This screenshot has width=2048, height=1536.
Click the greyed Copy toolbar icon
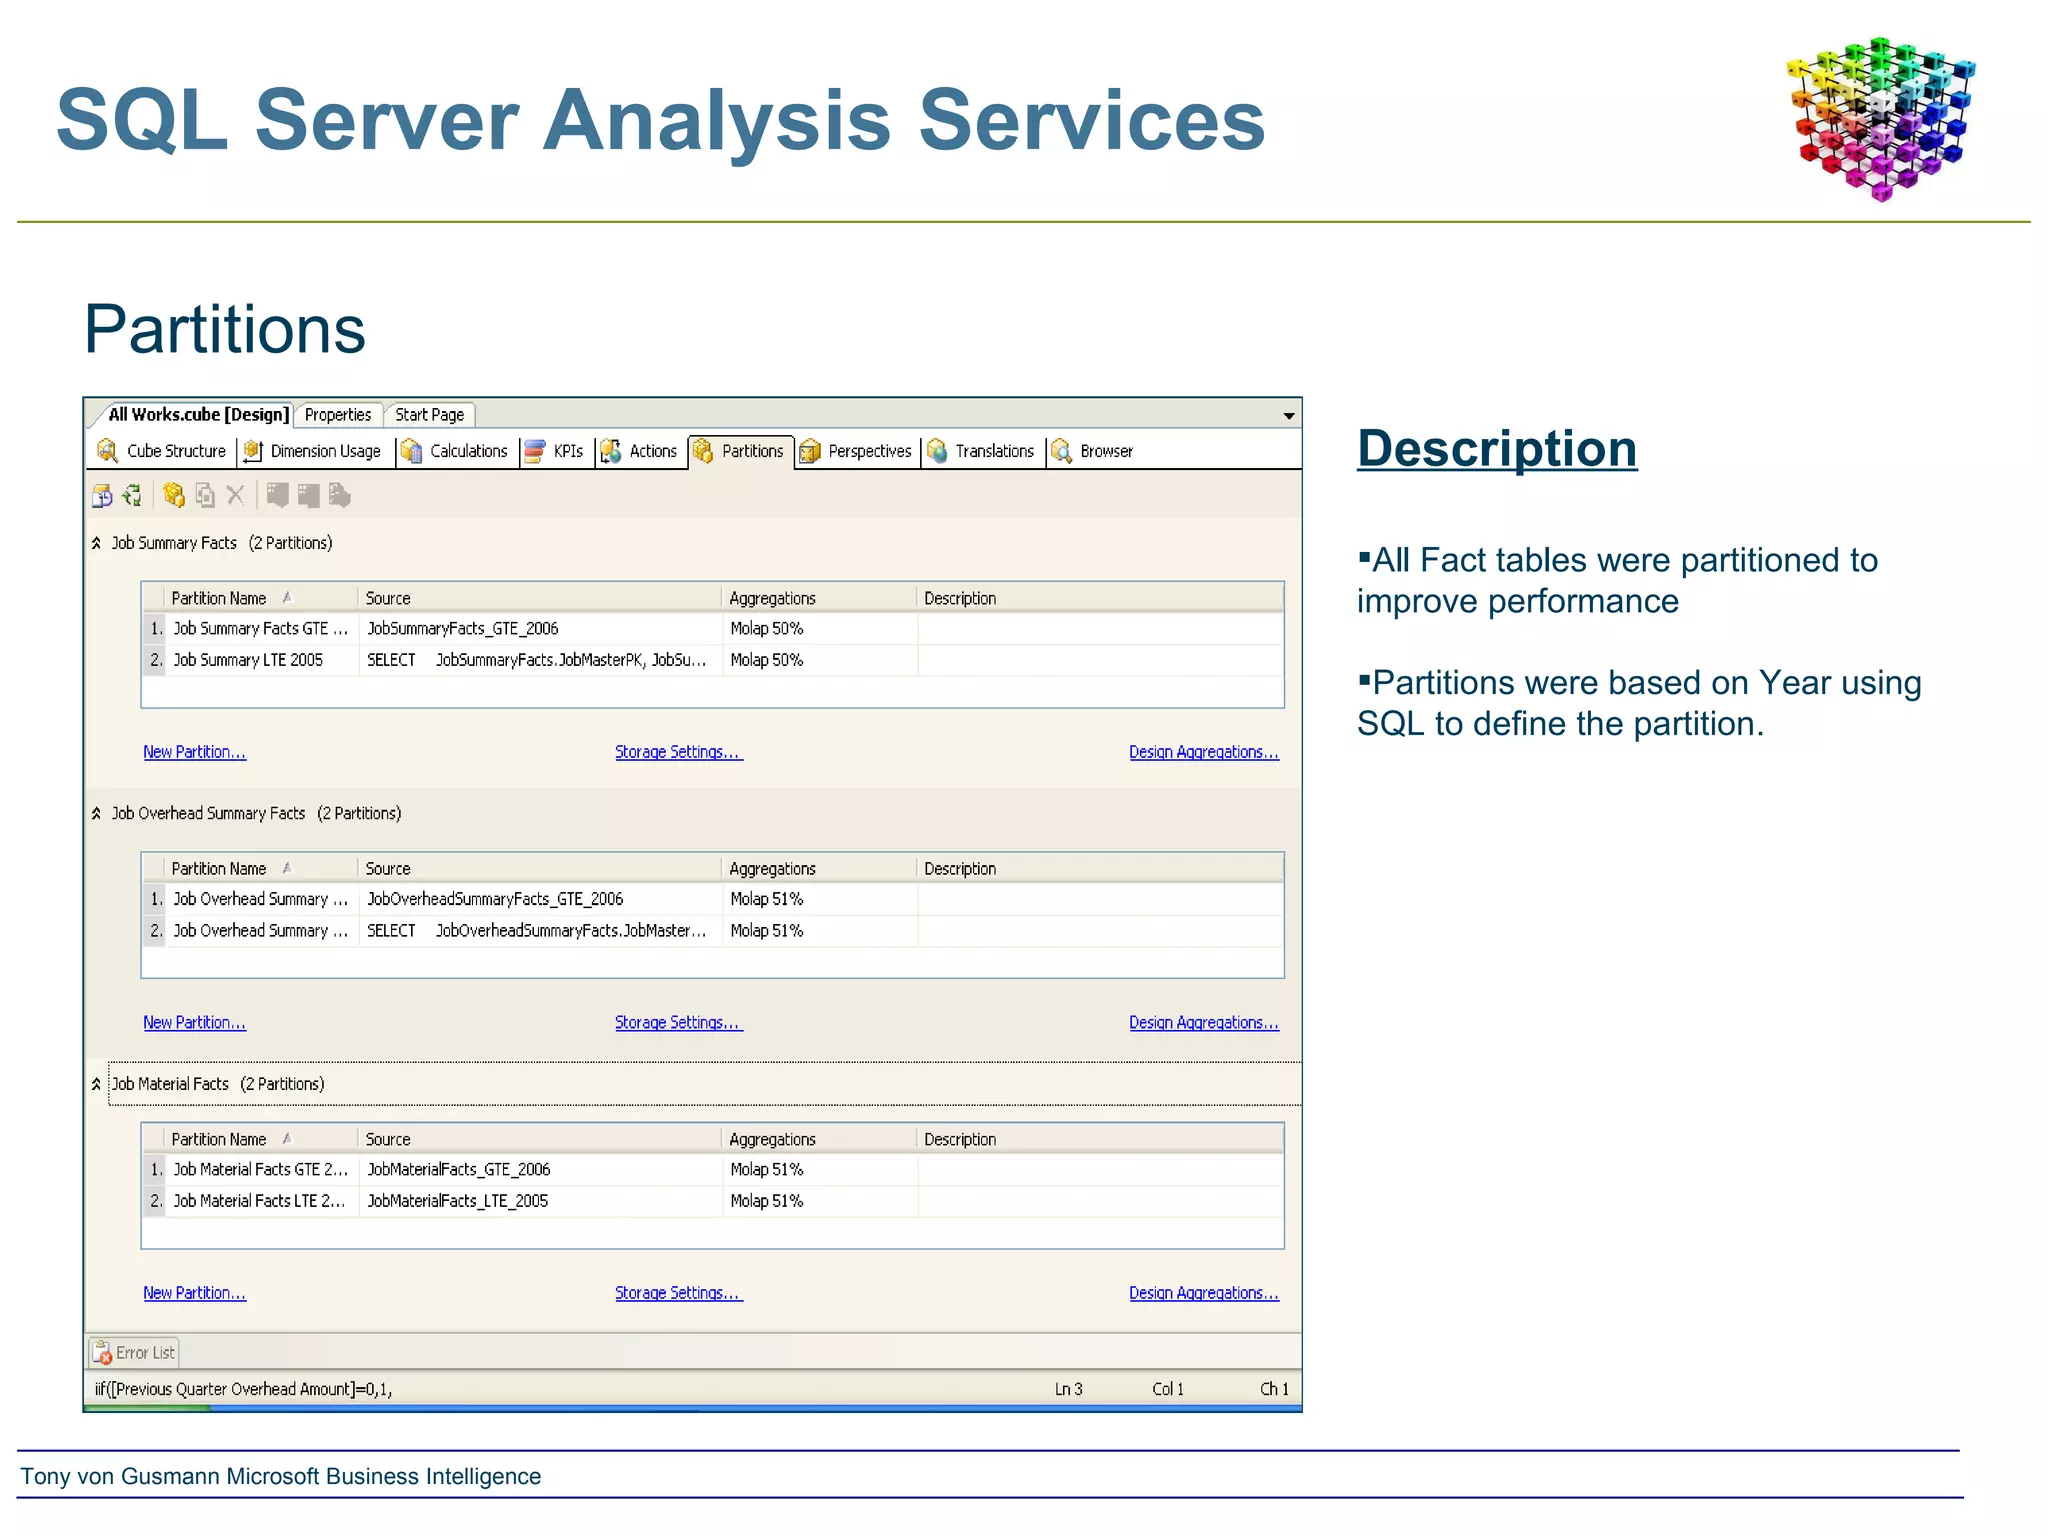[x=205, y=495]
